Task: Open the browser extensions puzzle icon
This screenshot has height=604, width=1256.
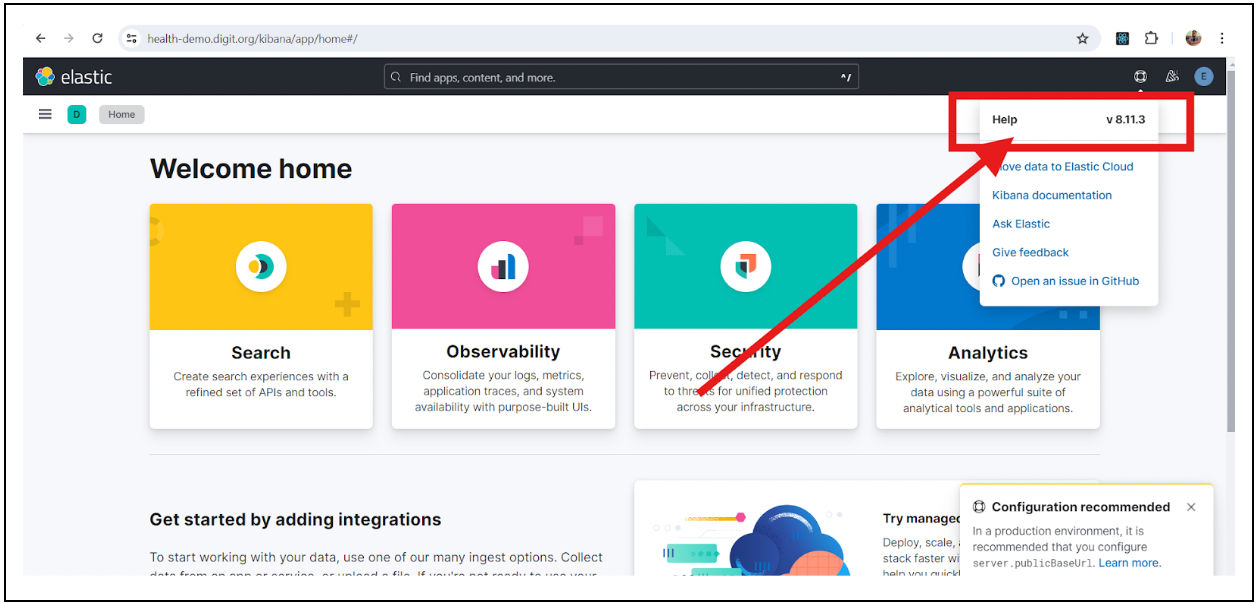Action: pos(1151,38)
